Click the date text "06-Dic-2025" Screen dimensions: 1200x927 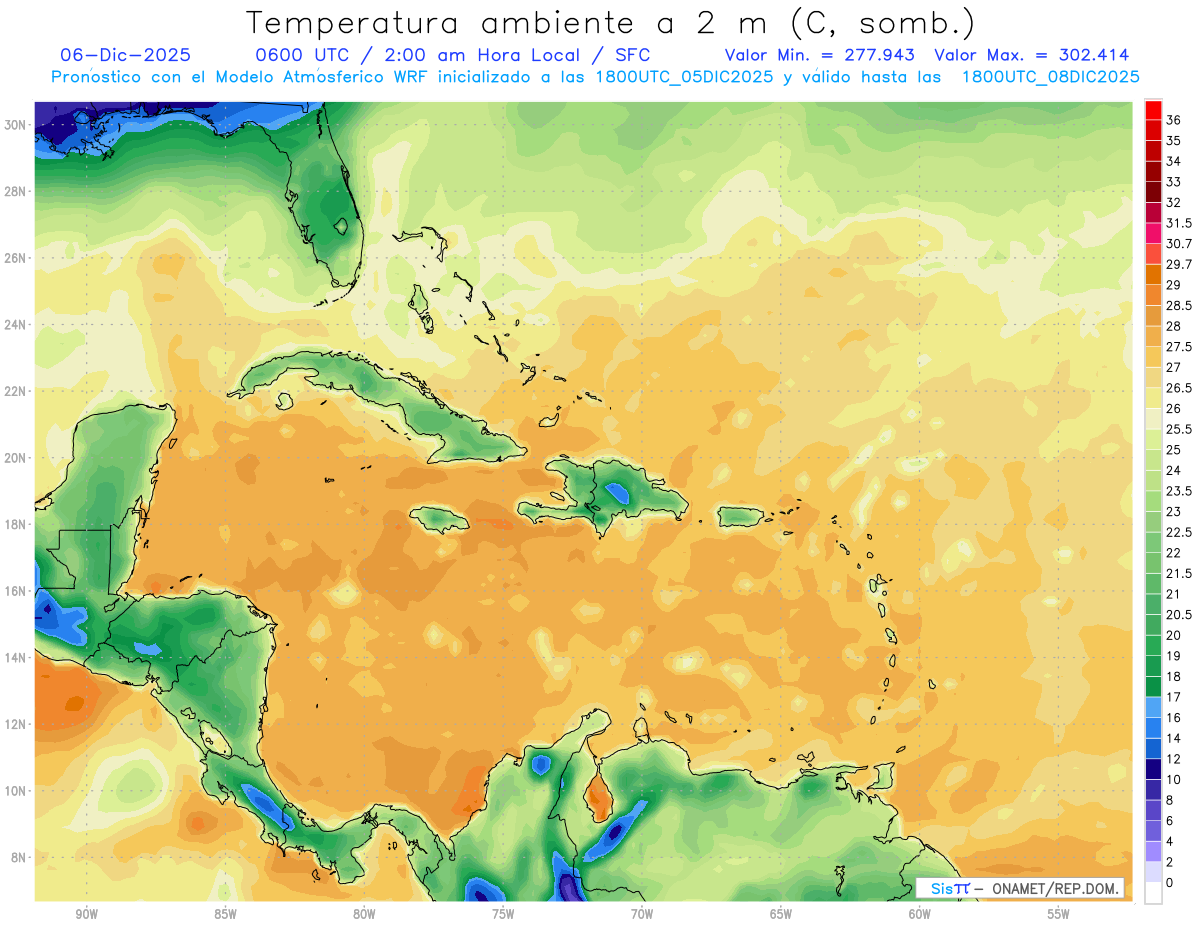point(125,55)
